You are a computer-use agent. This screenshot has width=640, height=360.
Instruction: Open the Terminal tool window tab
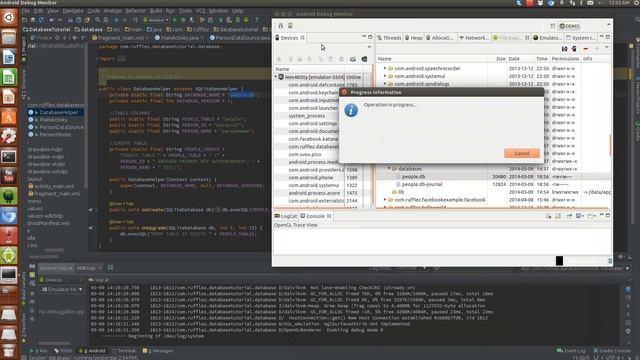[x=123, y=351]
